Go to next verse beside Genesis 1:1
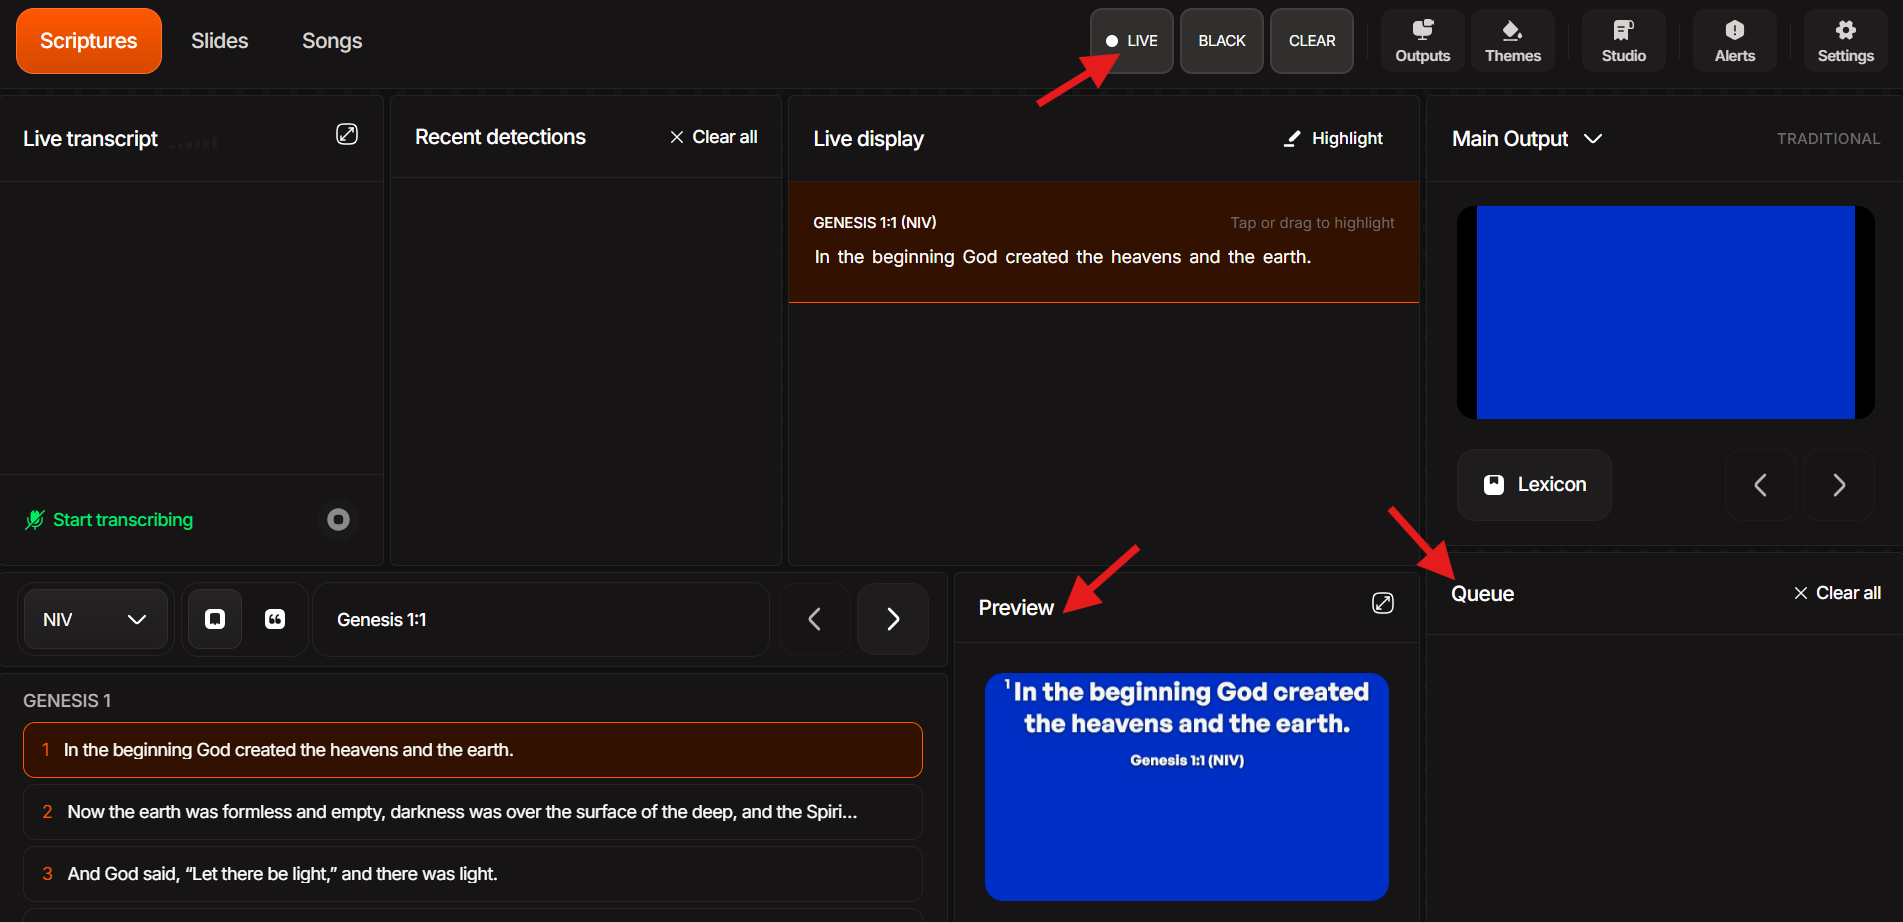 pos(893,619)
